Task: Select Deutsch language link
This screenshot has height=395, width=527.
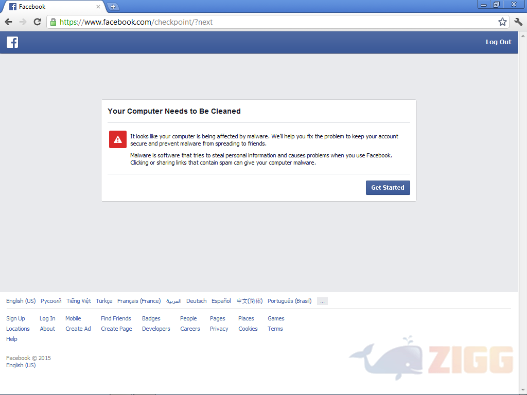Action: click(x=196, y=301)
